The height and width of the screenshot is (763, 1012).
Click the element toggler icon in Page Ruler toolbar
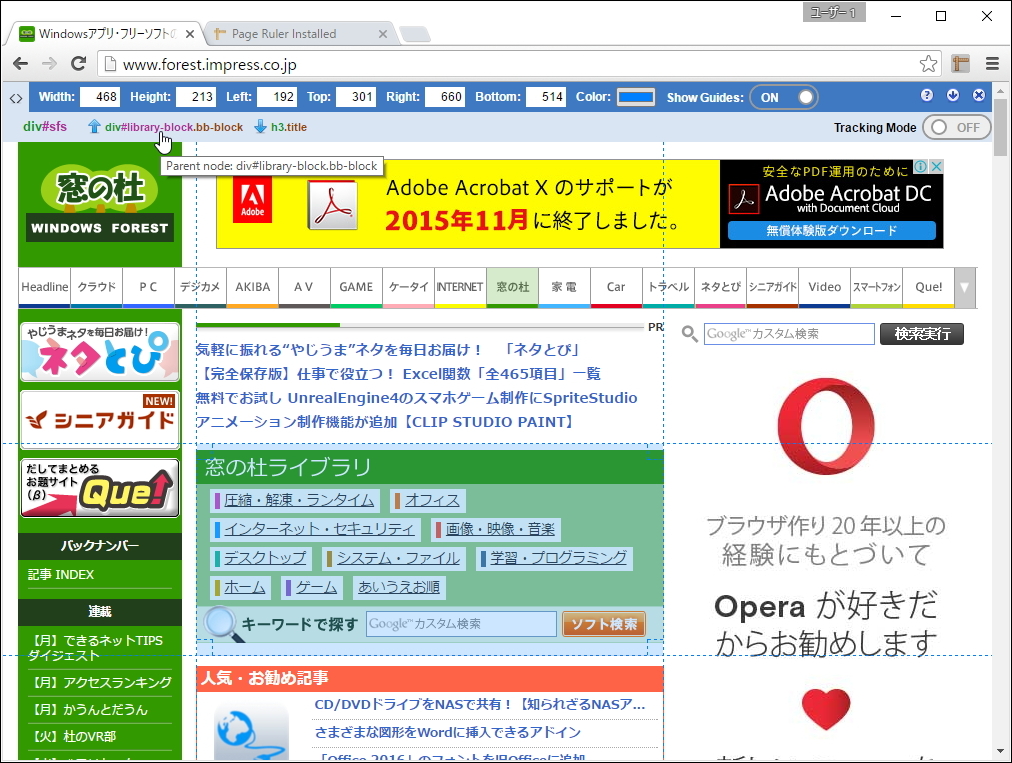14,97
